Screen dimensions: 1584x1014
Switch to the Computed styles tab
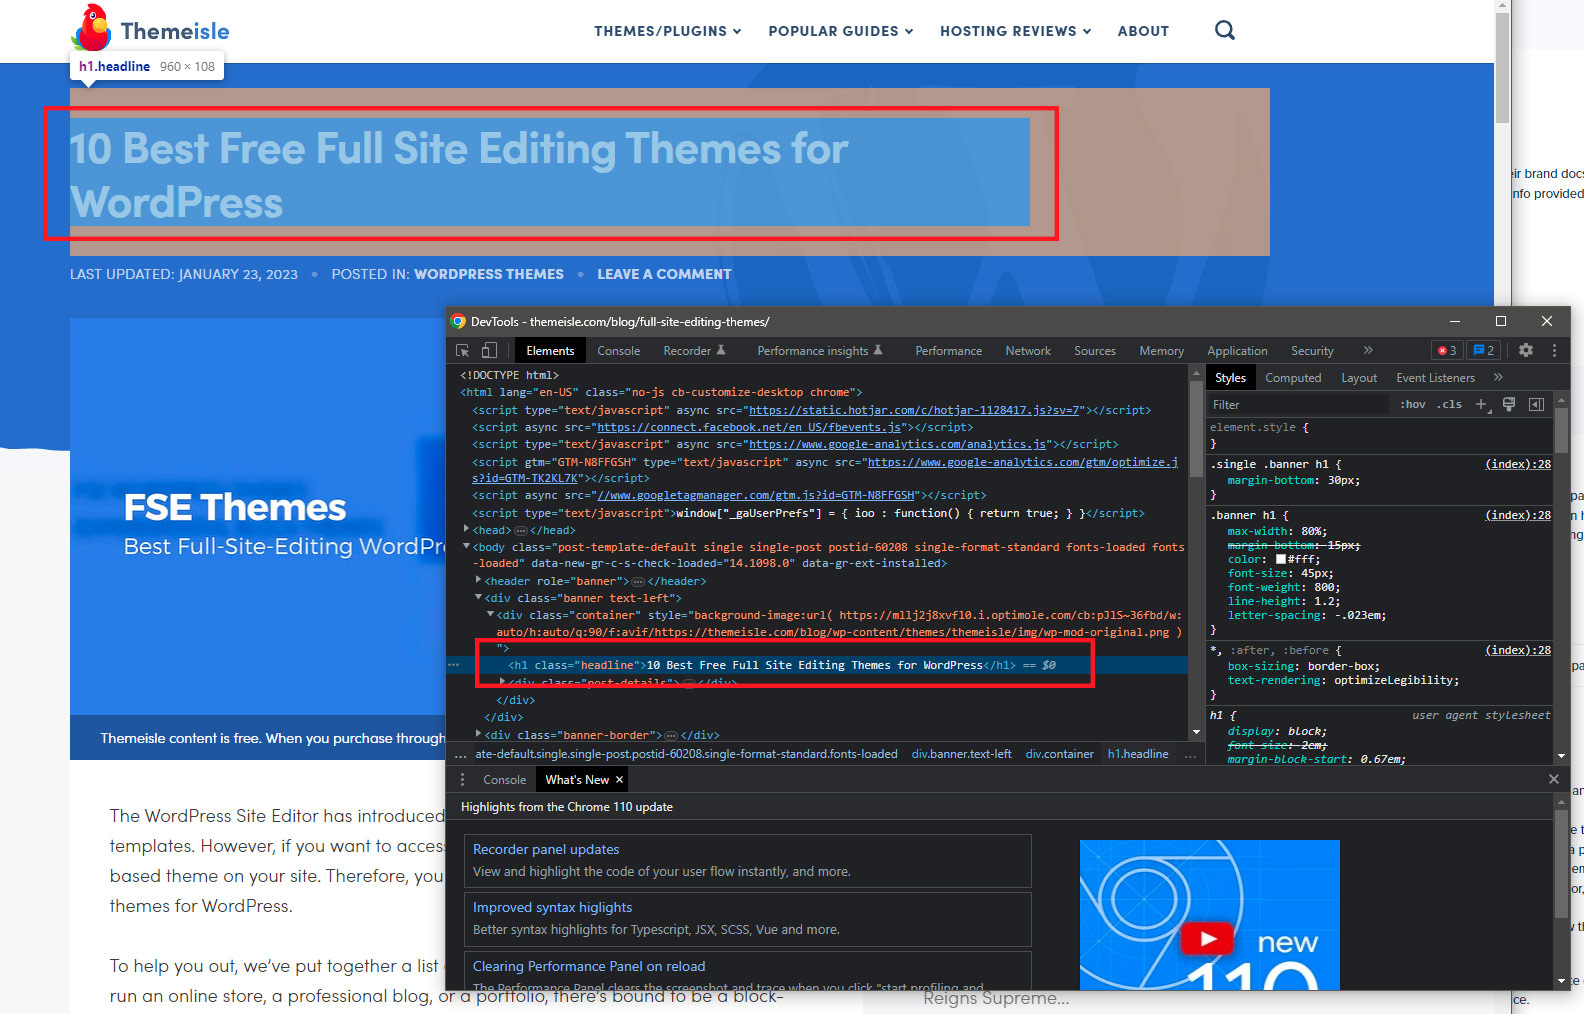(1293, 378)
